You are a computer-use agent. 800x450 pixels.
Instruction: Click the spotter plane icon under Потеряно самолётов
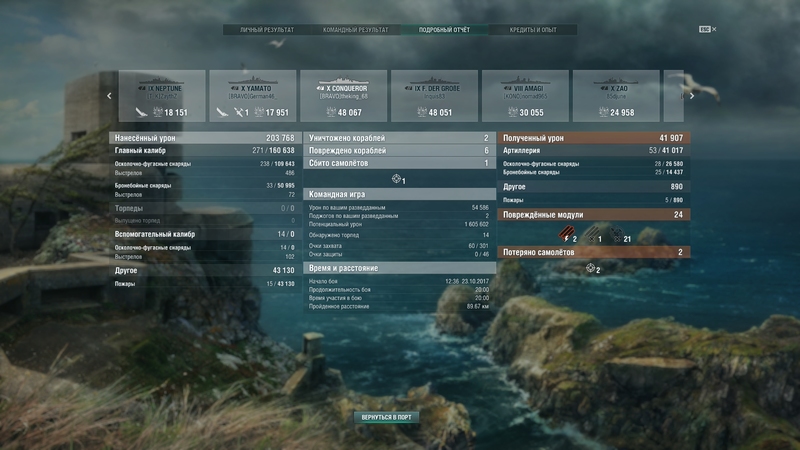[590, 268]
